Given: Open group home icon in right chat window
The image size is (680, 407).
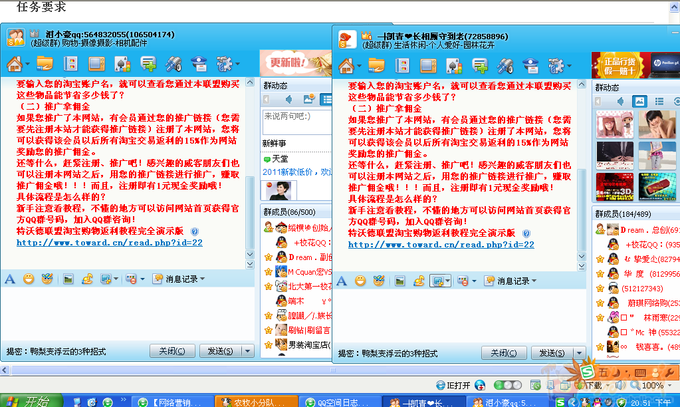Looking at the screenshot, I should [x=346, y=66].
